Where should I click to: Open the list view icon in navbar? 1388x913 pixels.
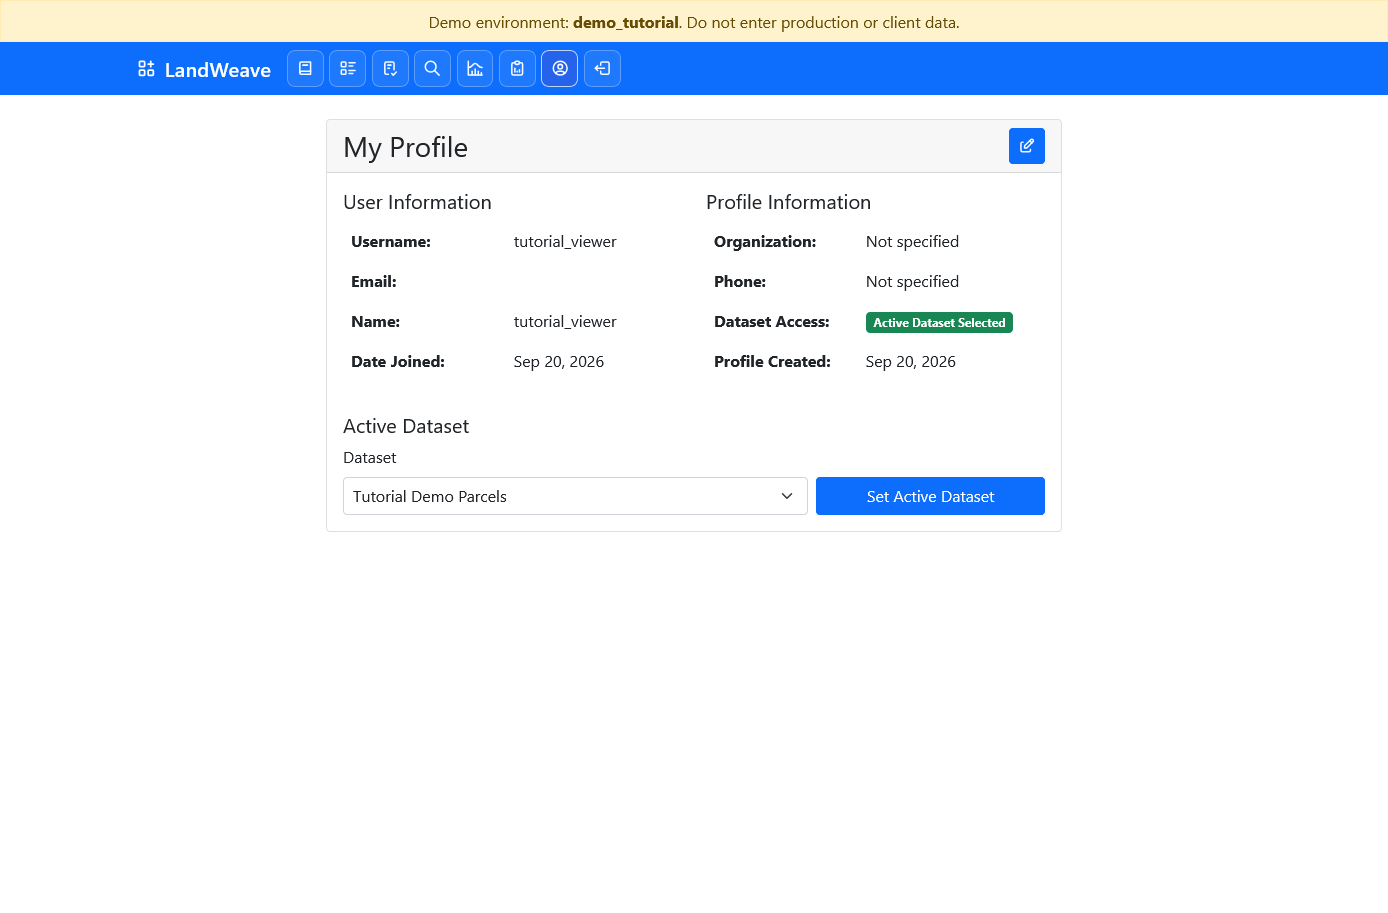click(348, 69)
